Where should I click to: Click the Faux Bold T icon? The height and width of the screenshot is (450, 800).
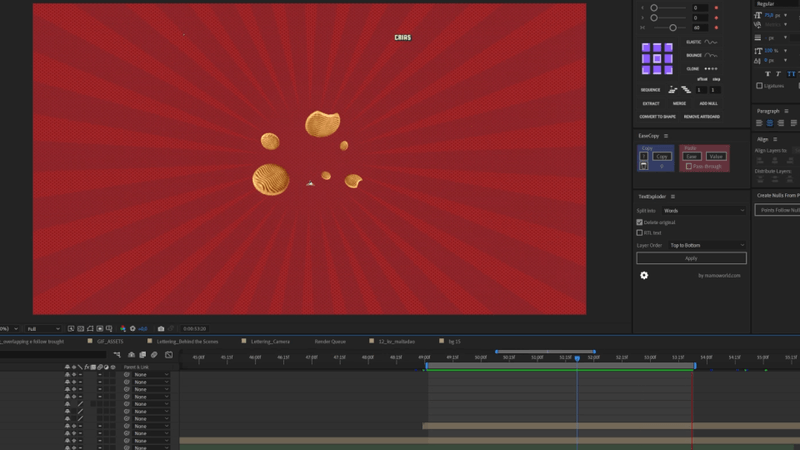click(767, 74)
